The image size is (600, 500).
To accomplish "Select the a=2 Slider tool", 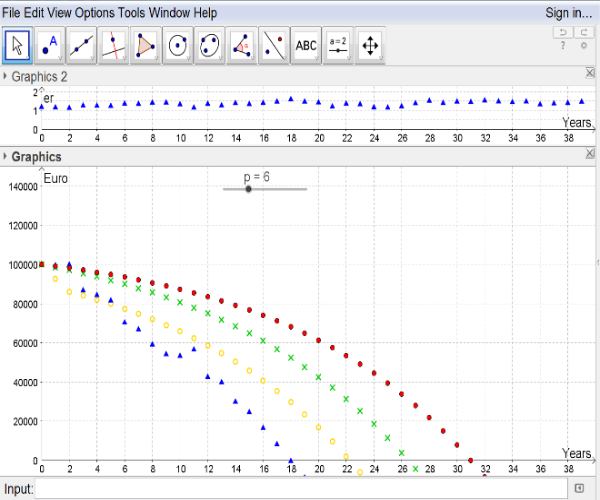I will [338, 46].
